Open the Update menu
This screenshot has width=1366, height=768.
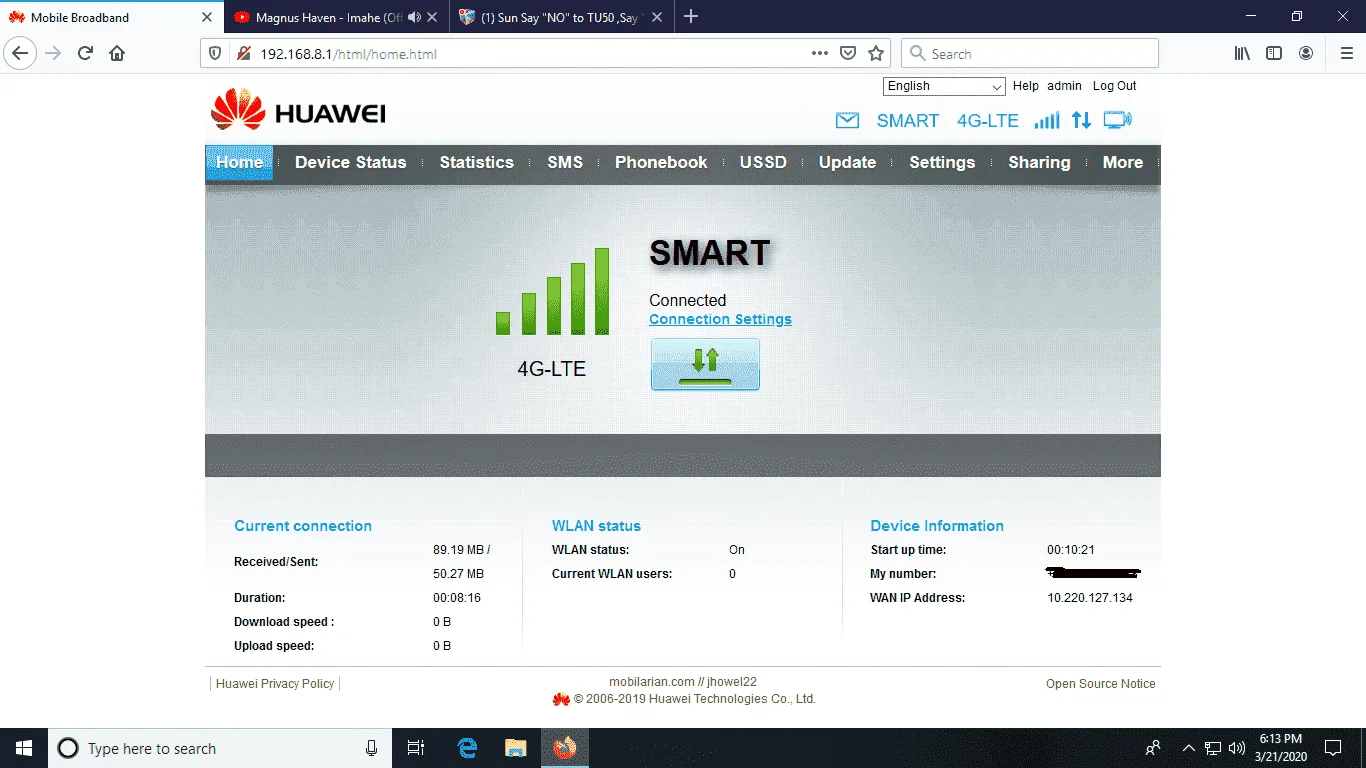pos(847,162)
